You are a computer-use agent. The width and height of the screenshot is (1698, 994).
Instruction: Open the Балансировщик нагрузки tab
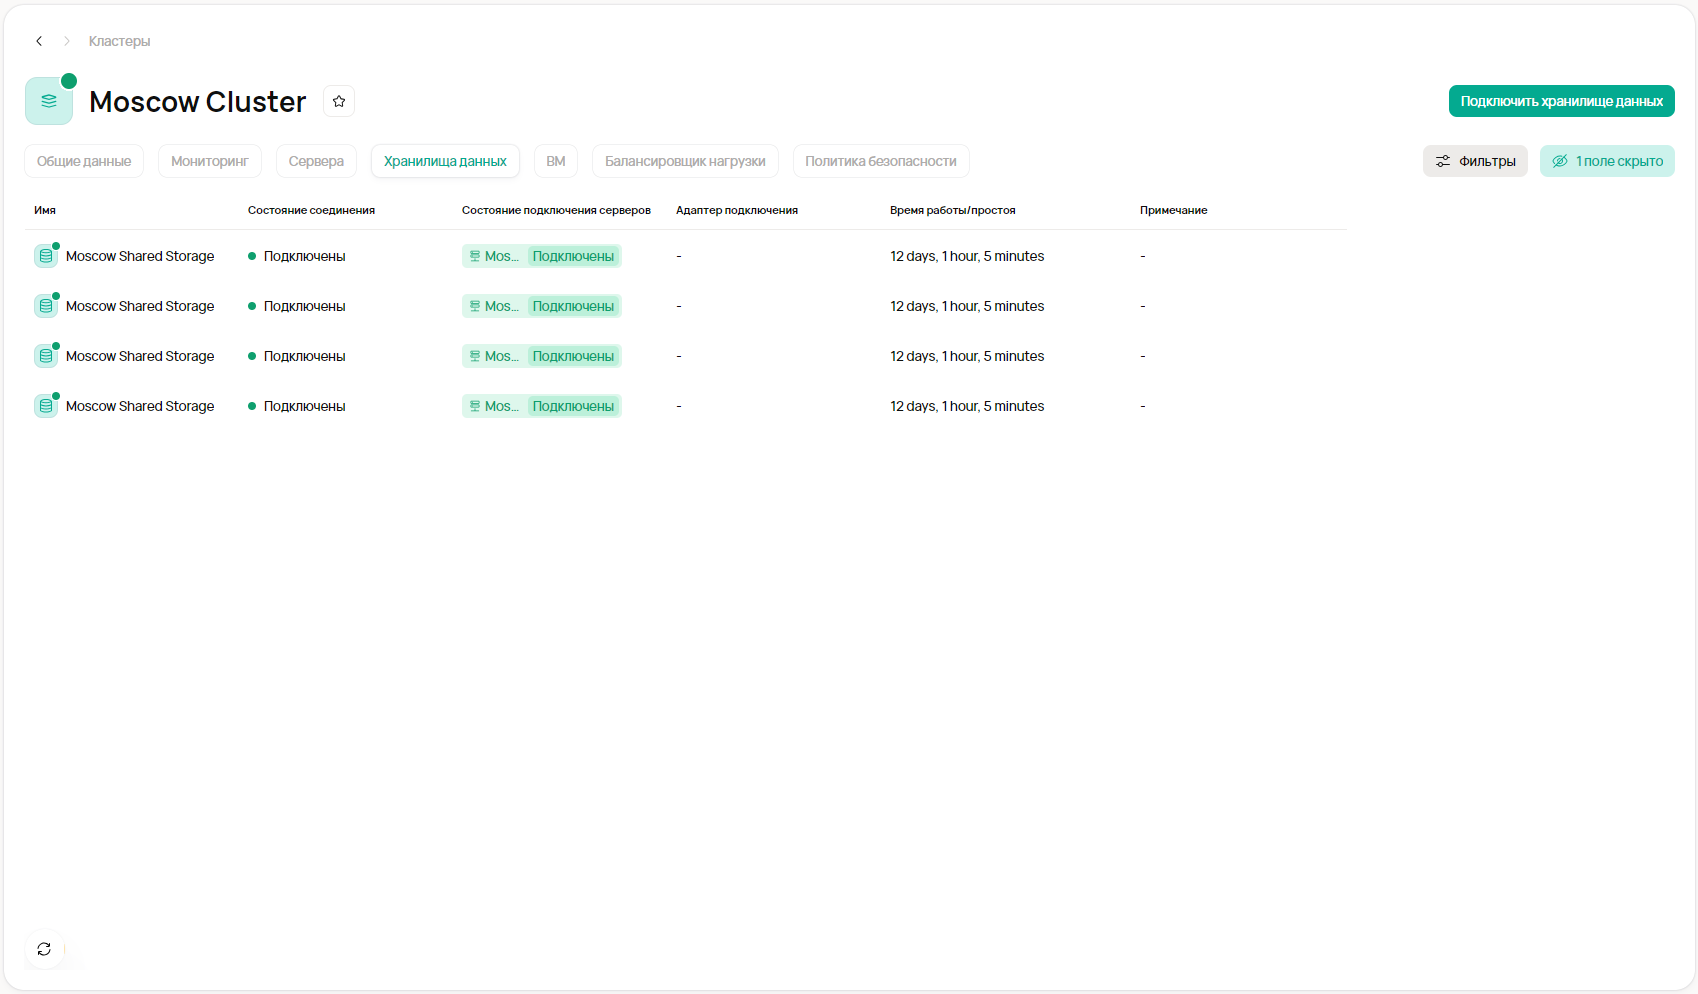click(x=684, y=161)
